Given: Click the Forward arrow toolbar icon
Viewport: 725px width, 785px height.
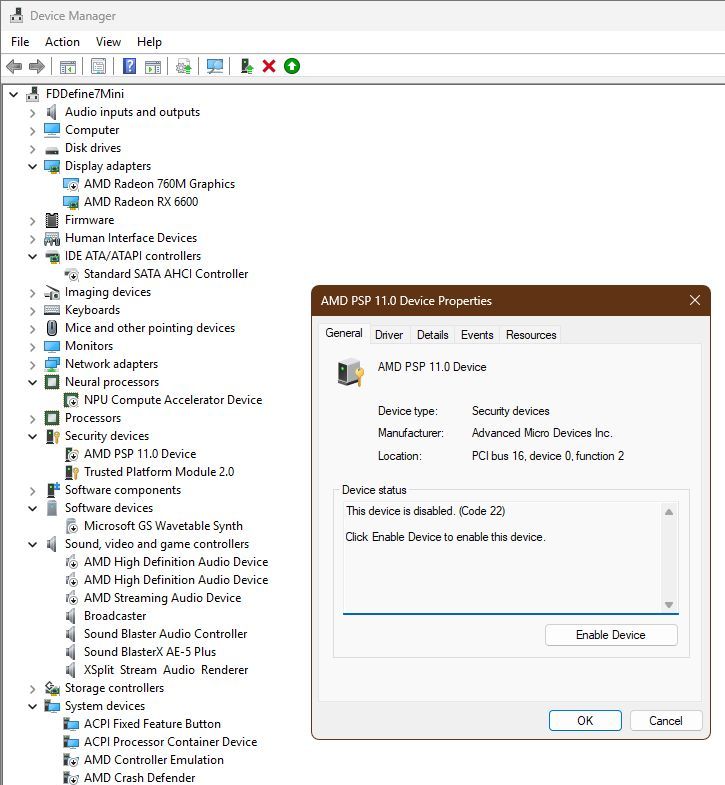Looking at the screenshot, I should (x=37, y=66).
